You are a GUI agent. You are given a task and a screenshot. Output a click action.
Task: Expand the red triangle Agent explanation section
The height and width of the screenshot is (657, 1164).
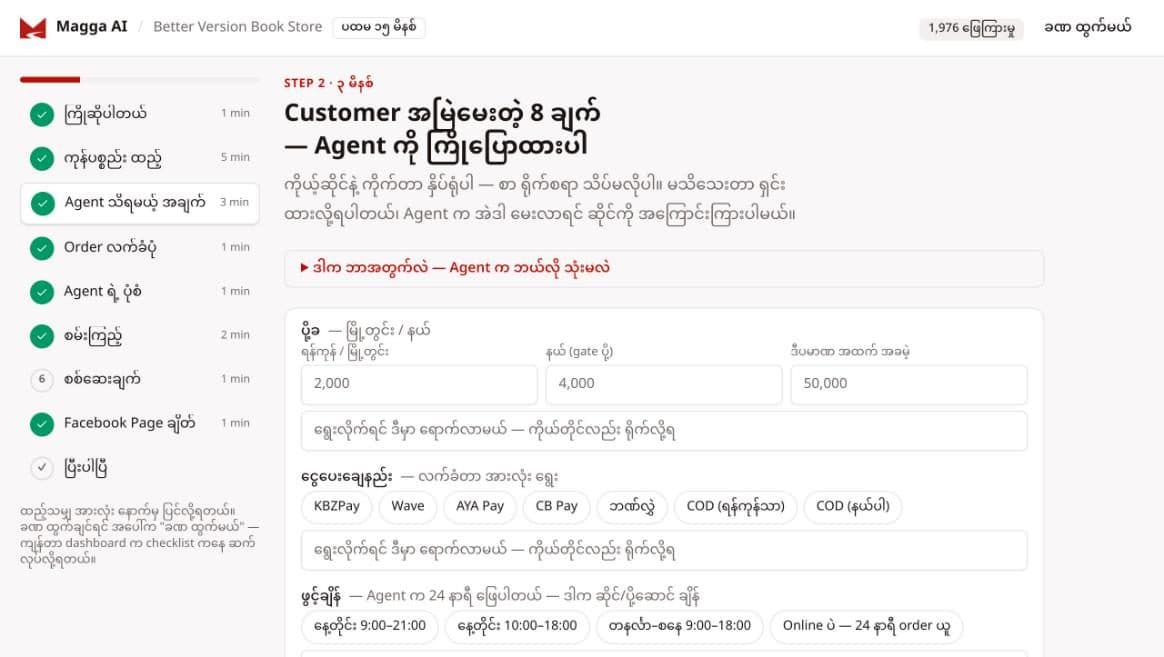[x=664, y=268]
